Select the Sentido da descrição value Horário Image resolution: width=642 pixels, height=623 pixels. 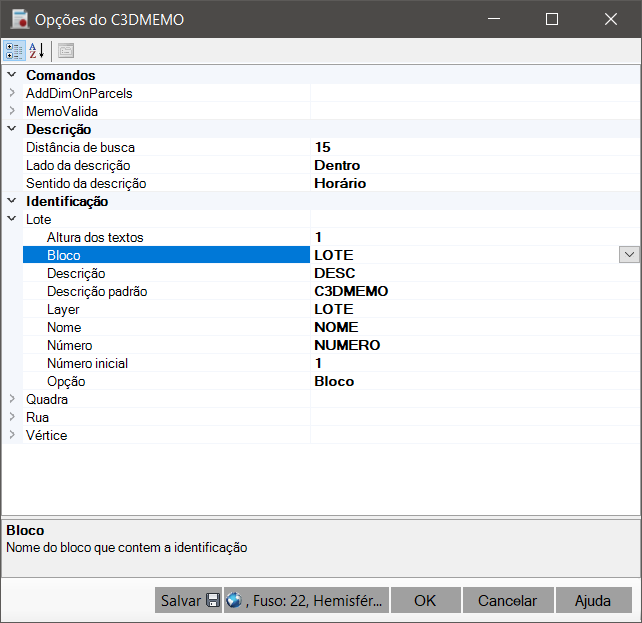pos(475,183)
